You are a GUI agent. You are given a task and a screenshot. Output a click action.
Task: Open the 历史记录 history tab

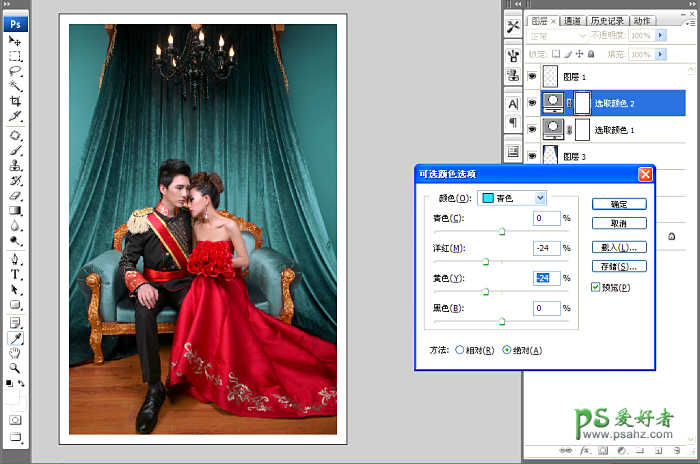[607, 20]
